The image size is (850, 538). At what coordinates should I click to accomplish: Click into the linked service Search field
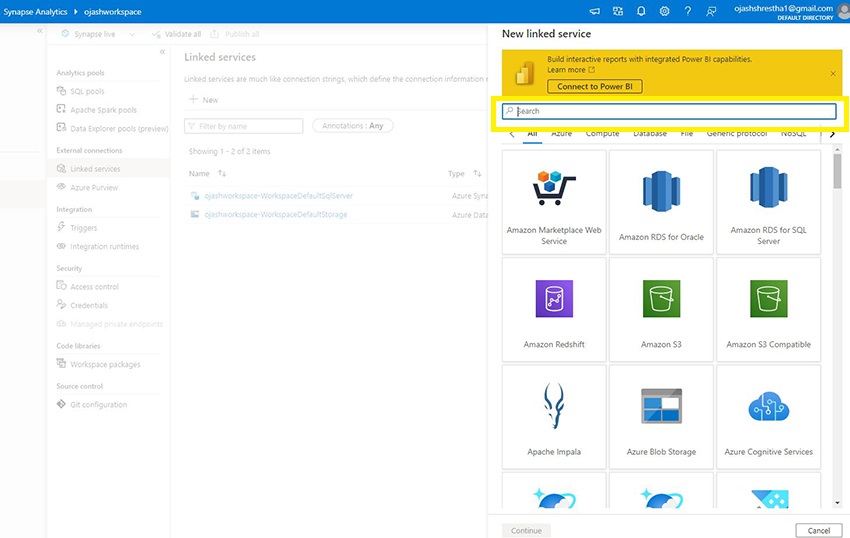tap(669, 111)
